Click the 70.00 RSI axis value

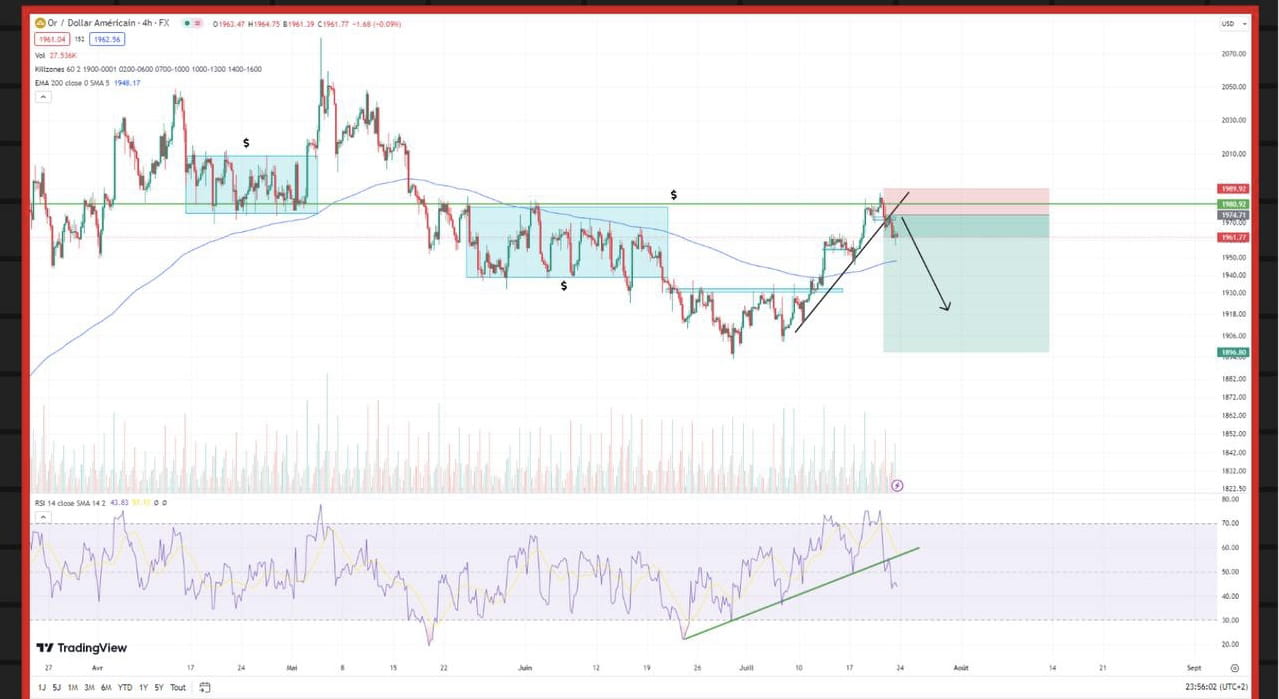click(1230, 523)
